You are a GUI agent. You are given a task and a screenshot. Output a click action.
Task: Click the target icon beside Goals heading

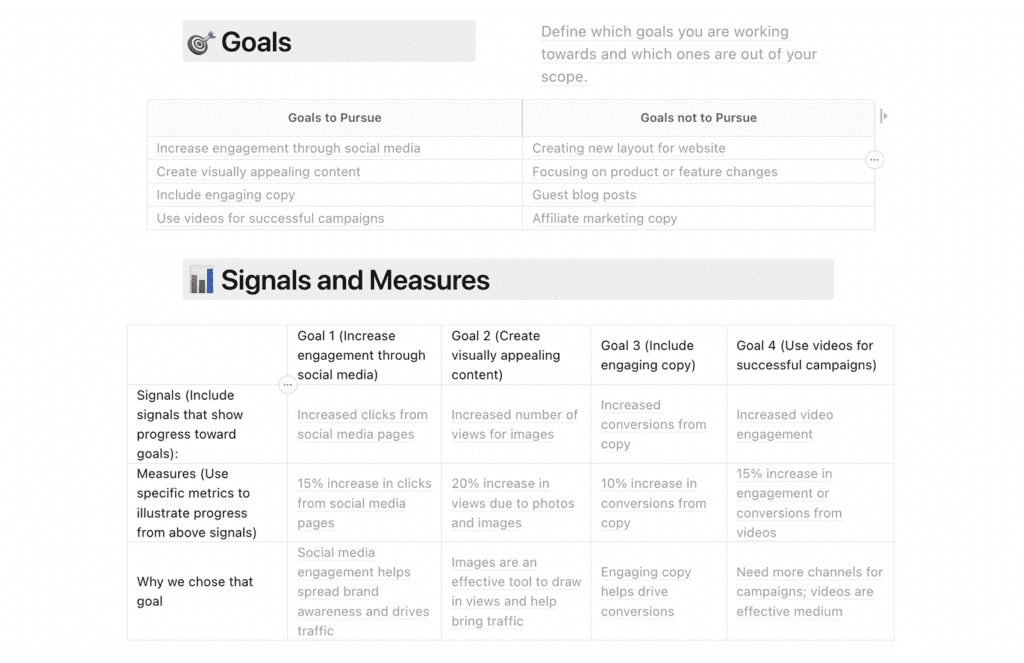[x=201, y=42]
